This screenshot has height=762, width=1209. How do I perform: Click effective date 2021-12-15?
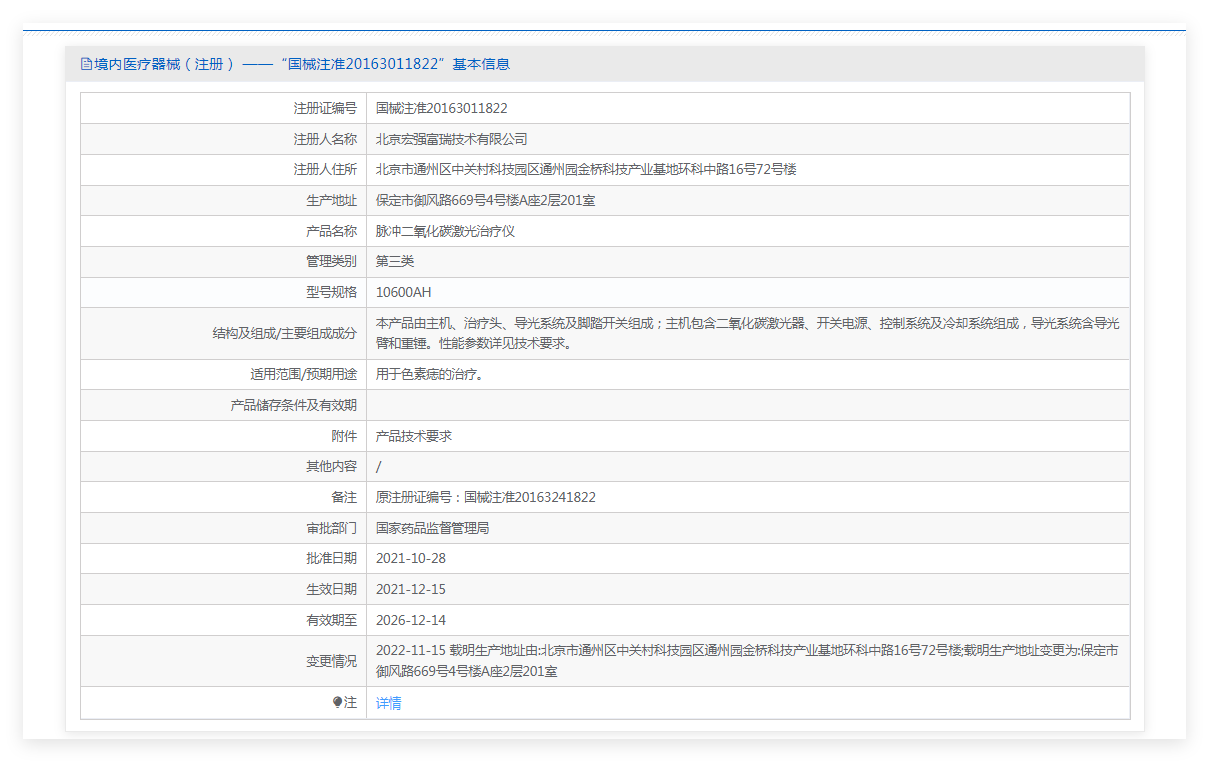click(x=411, y=590)
